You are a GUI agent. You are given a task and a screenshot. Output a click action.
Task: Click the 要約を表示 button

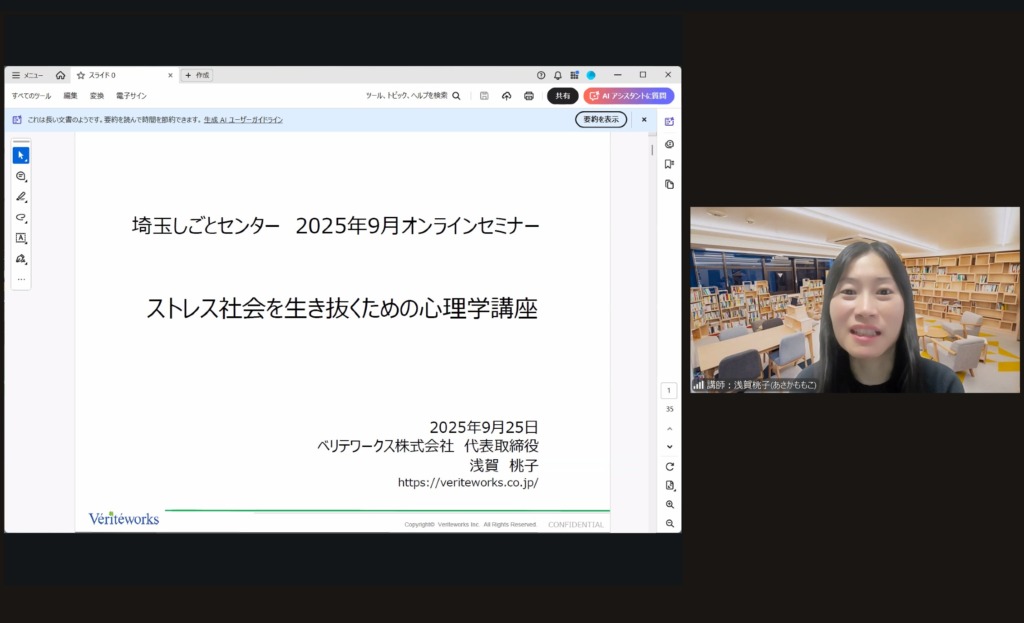pyautogui.click(x=600, y=119)
